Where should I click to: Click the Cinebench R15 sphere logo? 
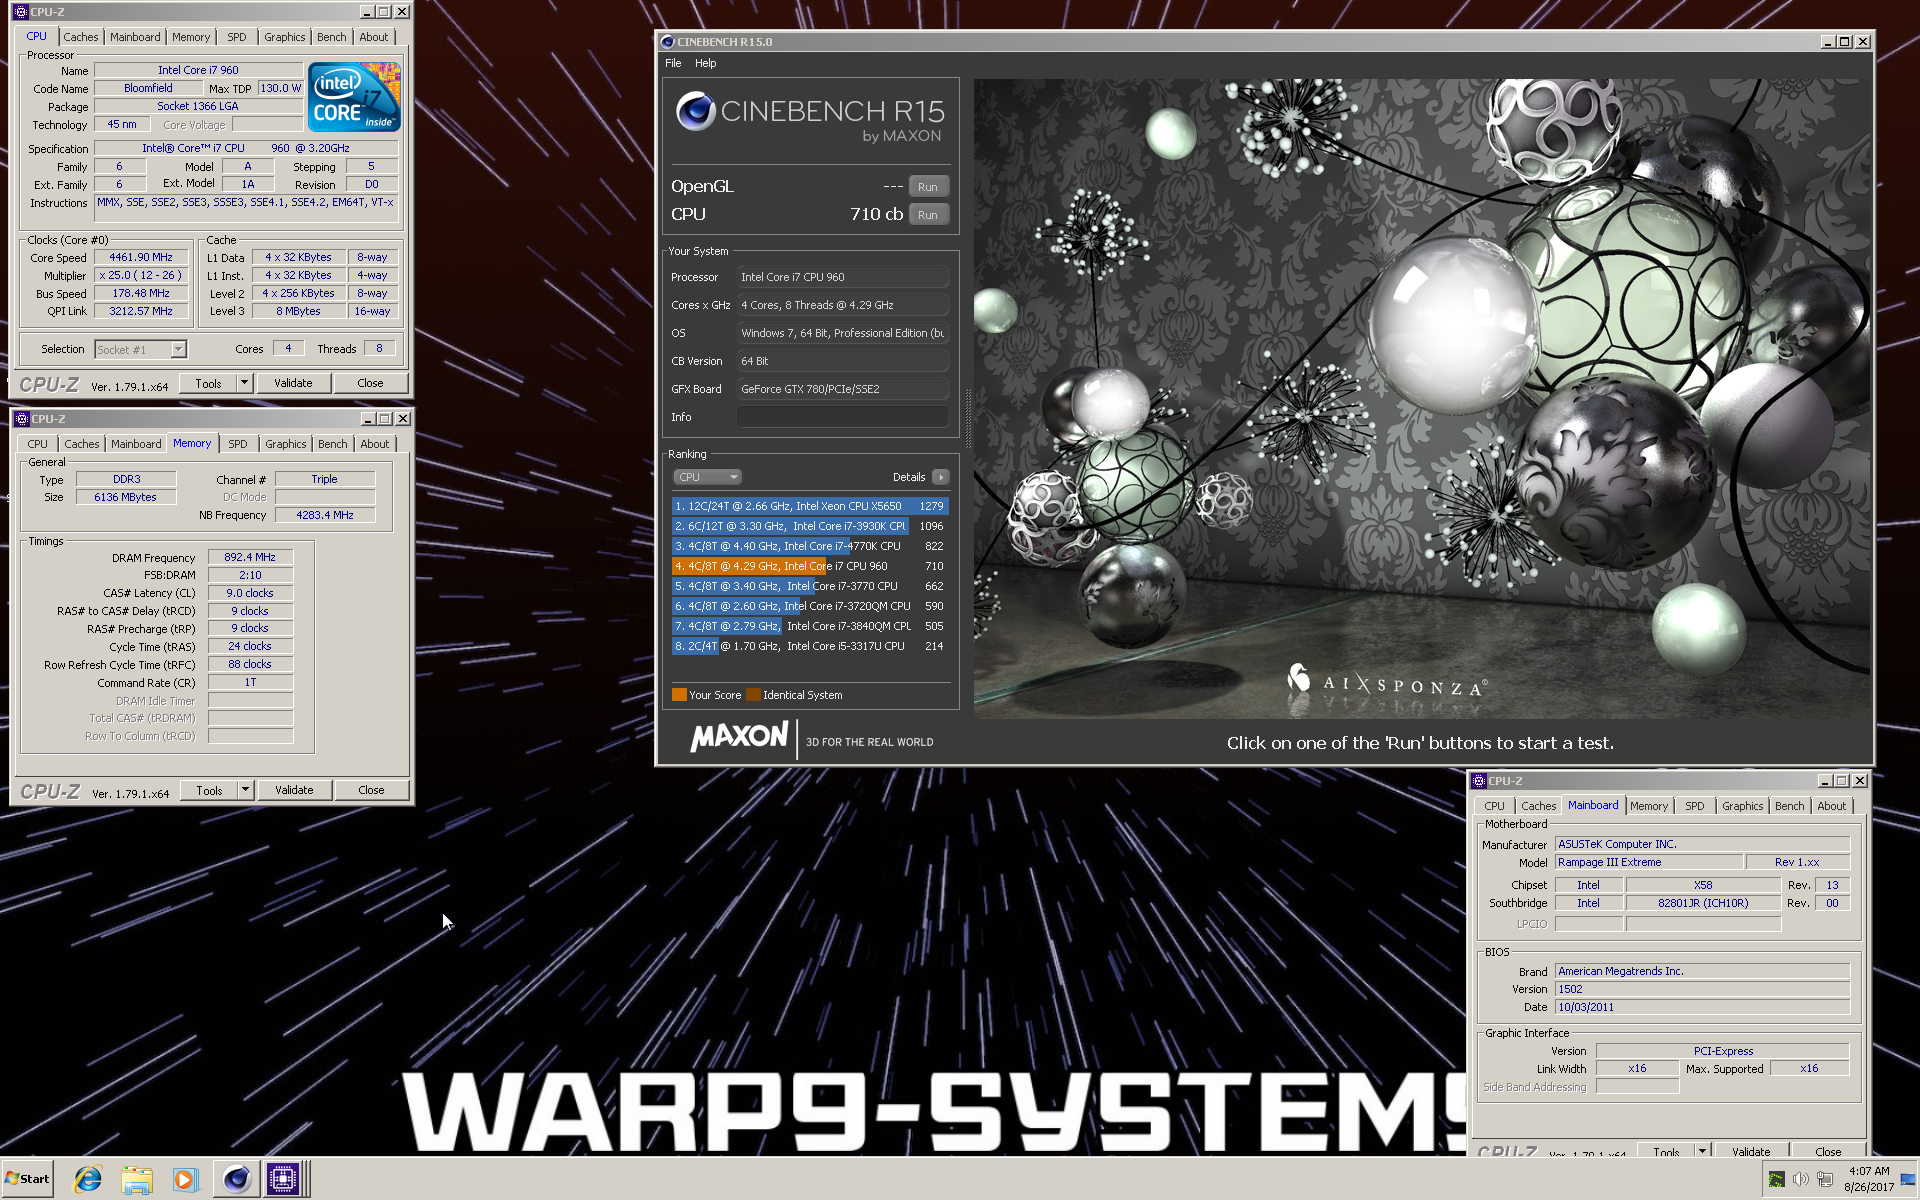click(695, 111)
